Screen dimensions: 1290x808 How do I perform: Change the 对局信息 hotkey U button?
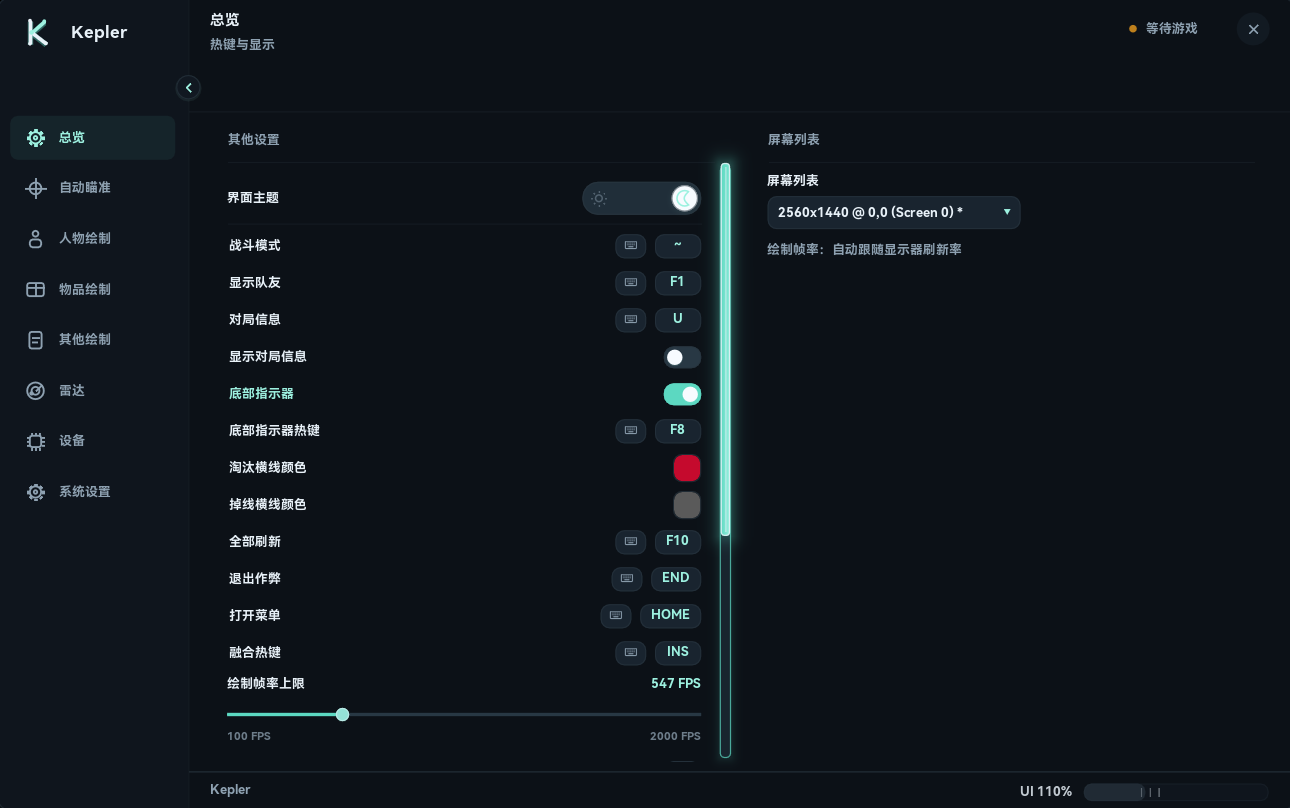[x=677, y=319]
